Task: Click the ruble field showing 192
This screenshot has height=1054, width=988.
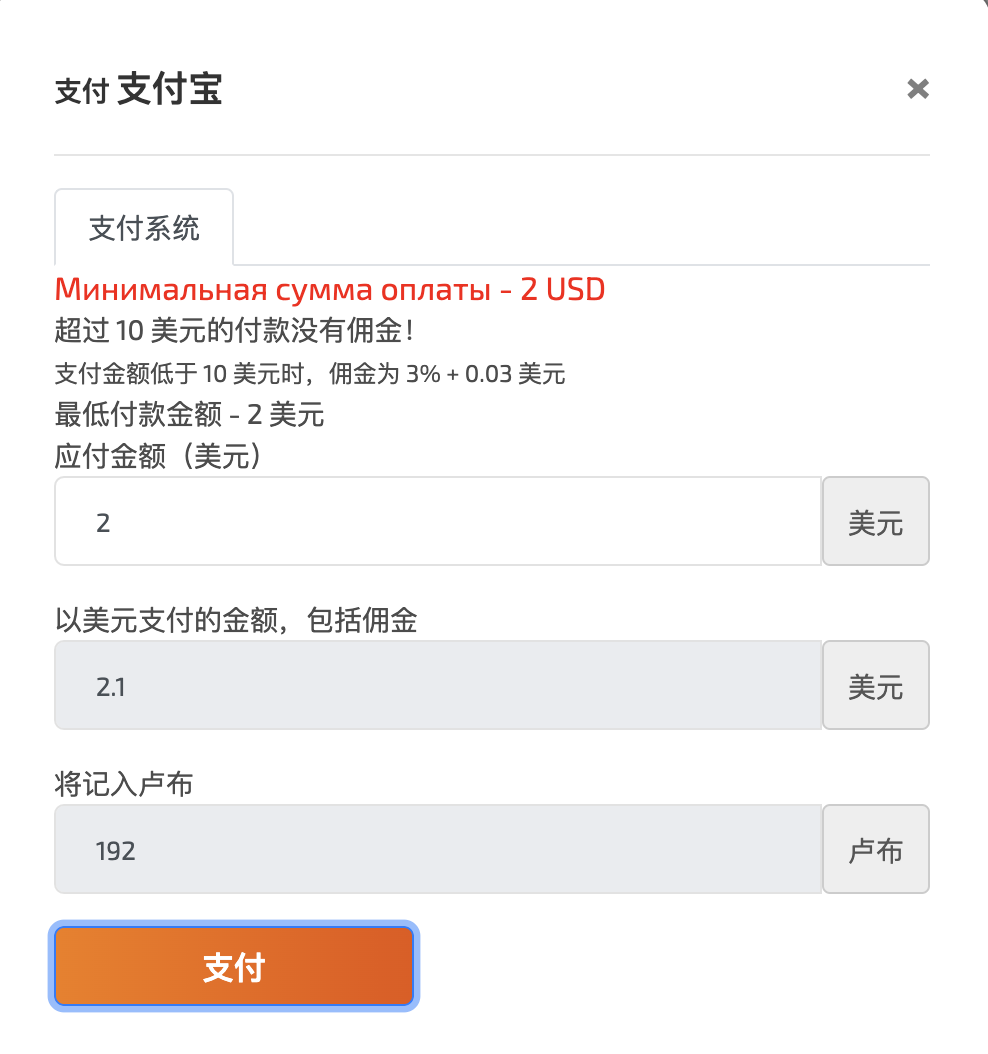Action: click(438, 849)
